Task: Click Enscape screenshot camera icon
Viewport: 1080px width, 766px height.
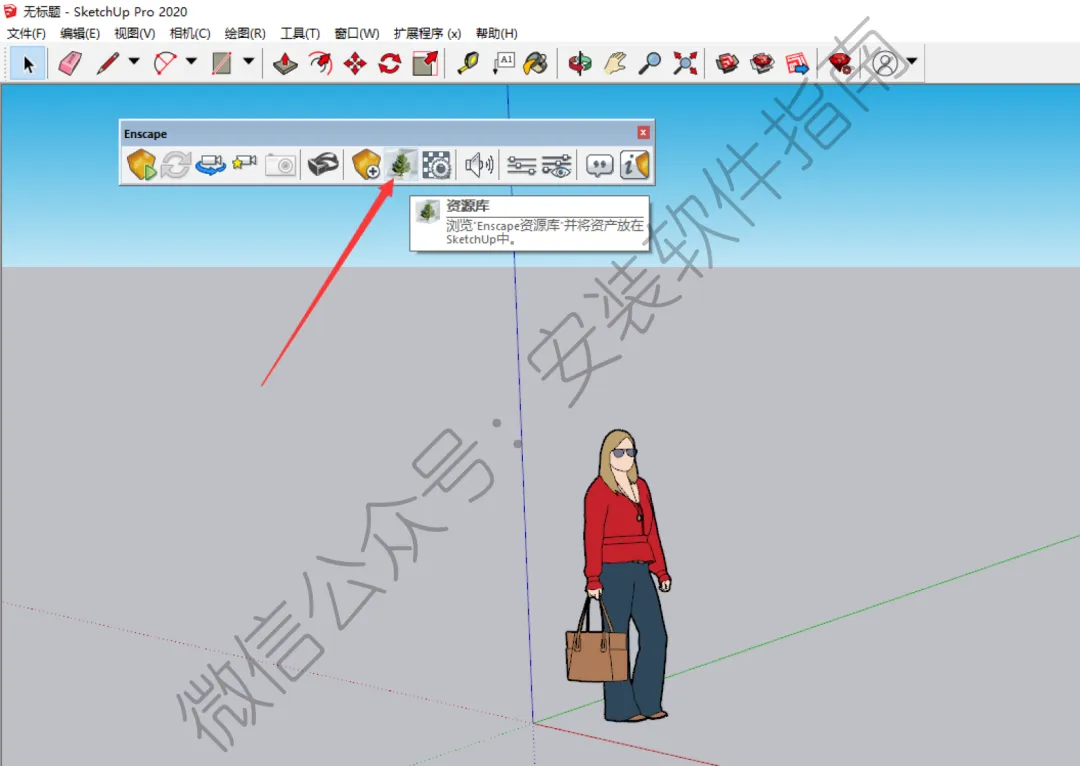Action: (x=280, y=165)
